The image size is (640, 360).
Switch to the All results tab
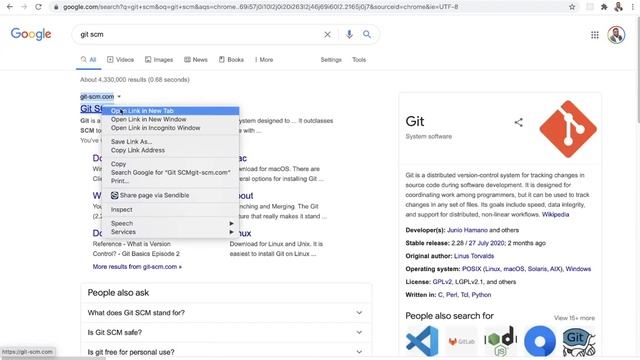click(89, 60)
